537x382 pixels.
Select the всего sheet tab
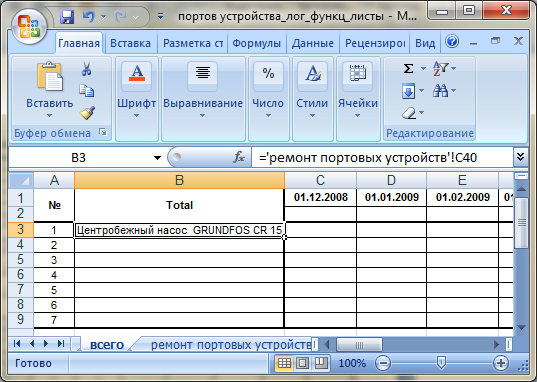(107, 344)
